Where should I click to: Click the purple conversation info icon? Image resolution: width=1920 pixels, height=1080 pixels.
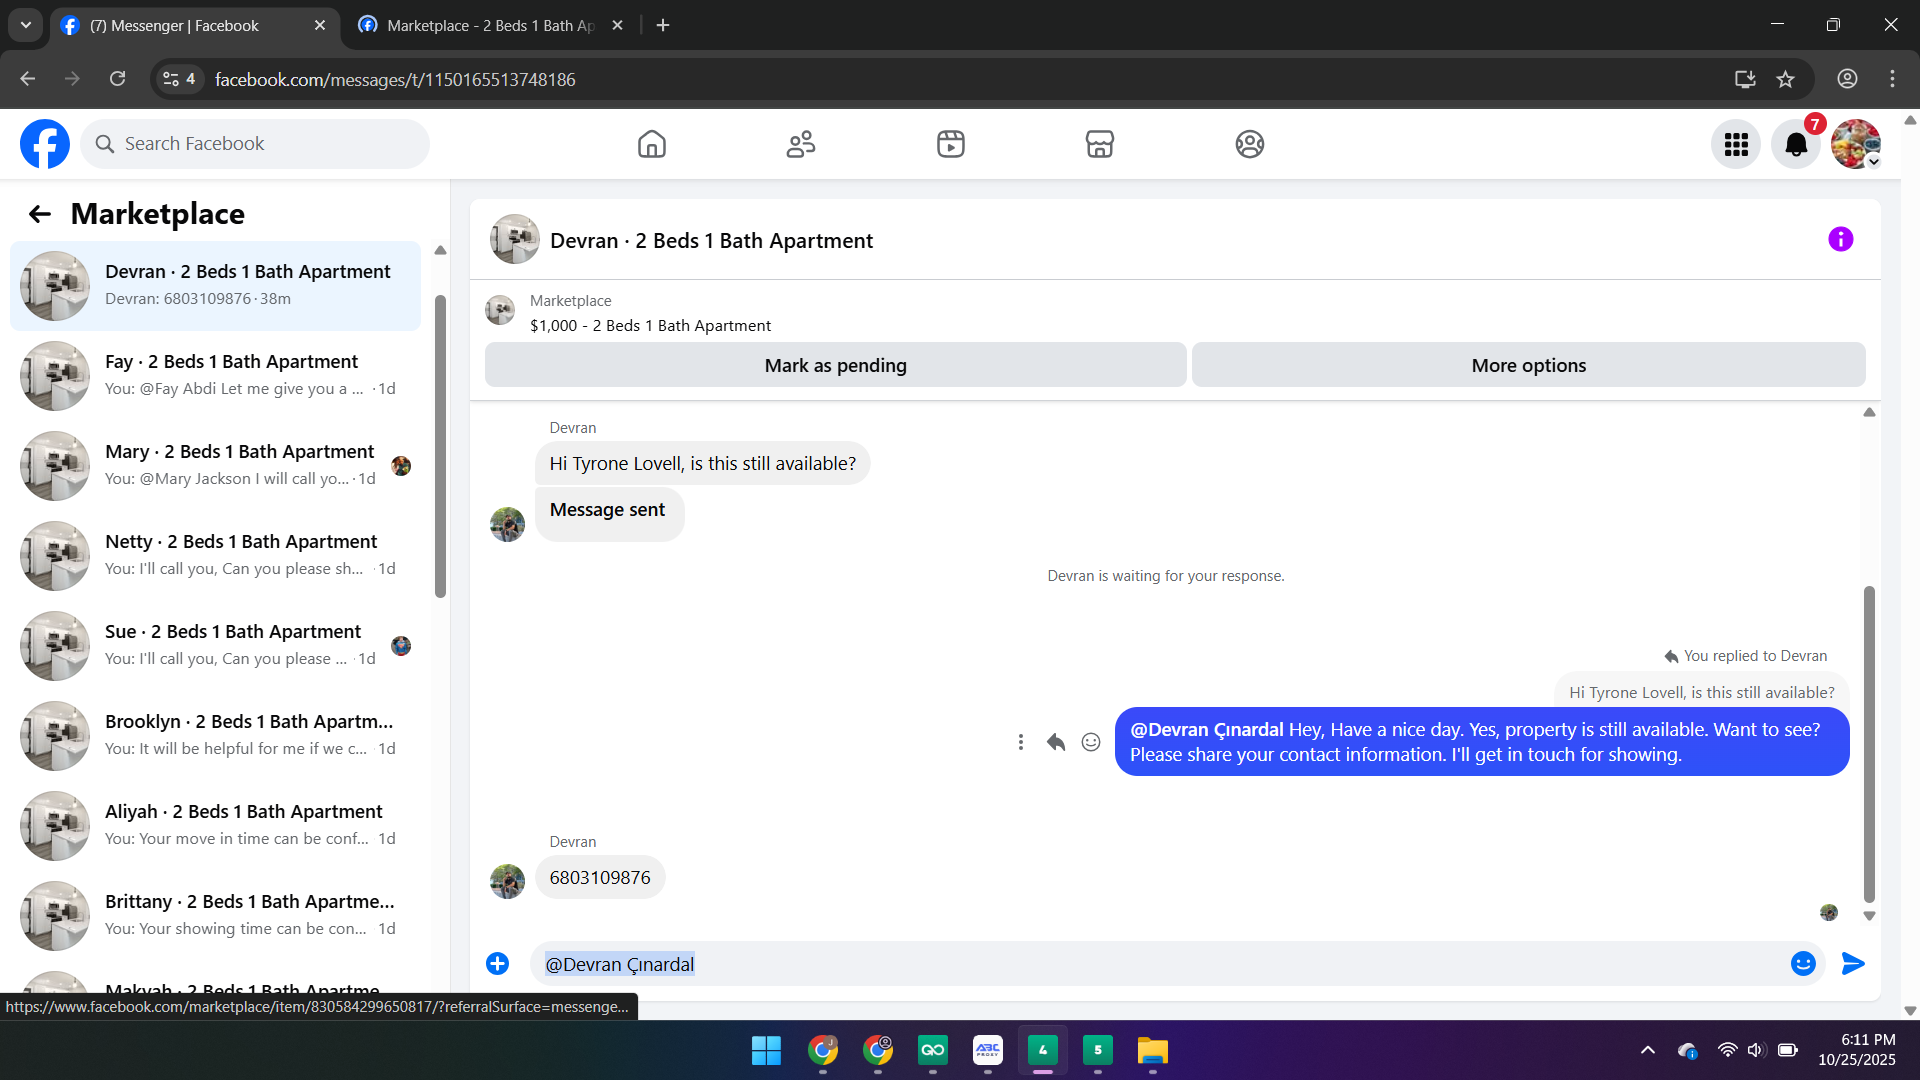point(1840,239)
